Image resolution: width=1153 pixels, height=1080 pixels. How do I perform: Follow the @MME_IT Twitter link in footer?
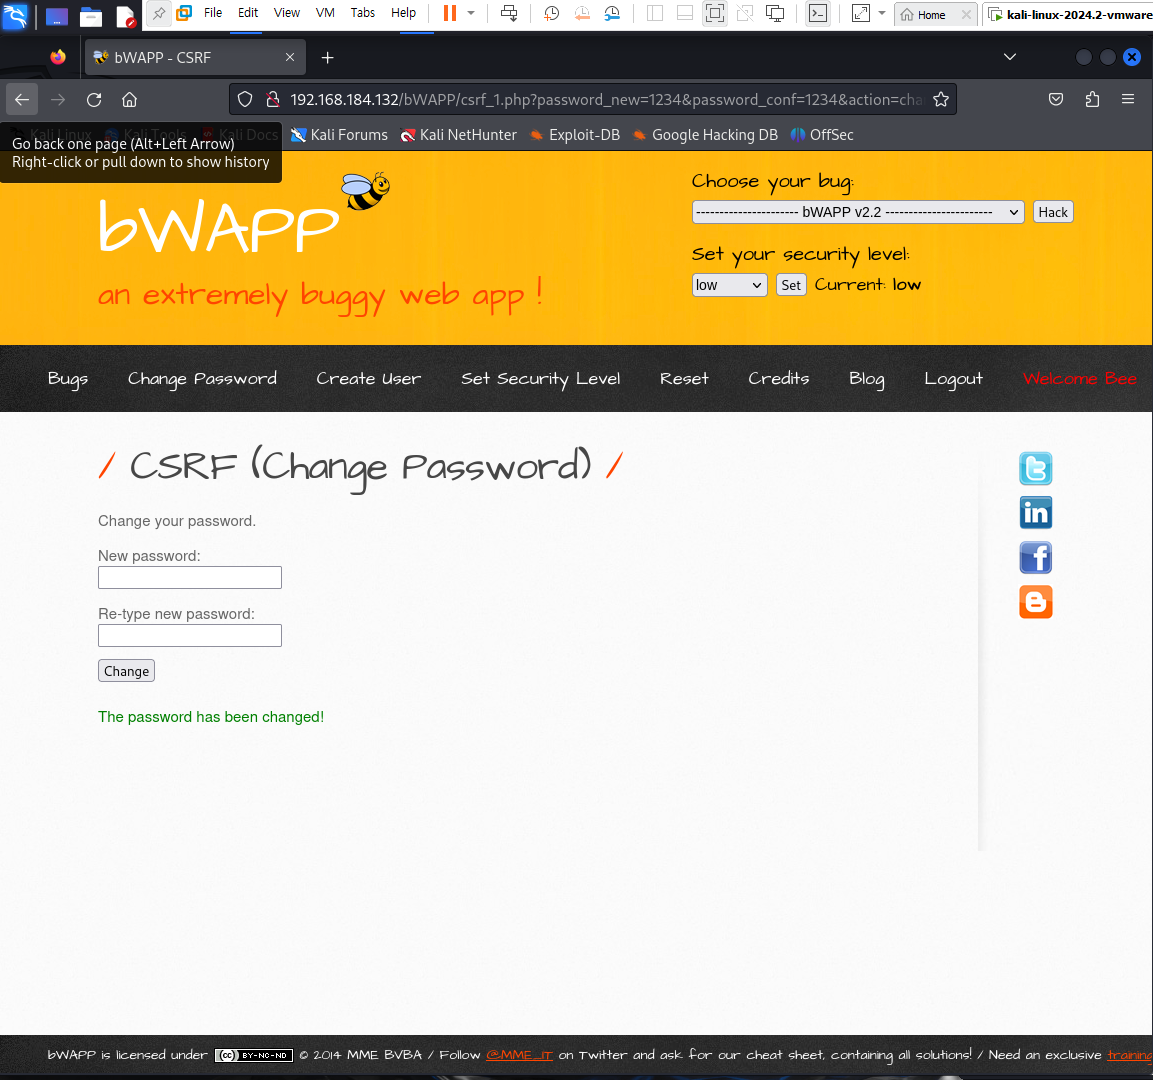coord(519,1055)
